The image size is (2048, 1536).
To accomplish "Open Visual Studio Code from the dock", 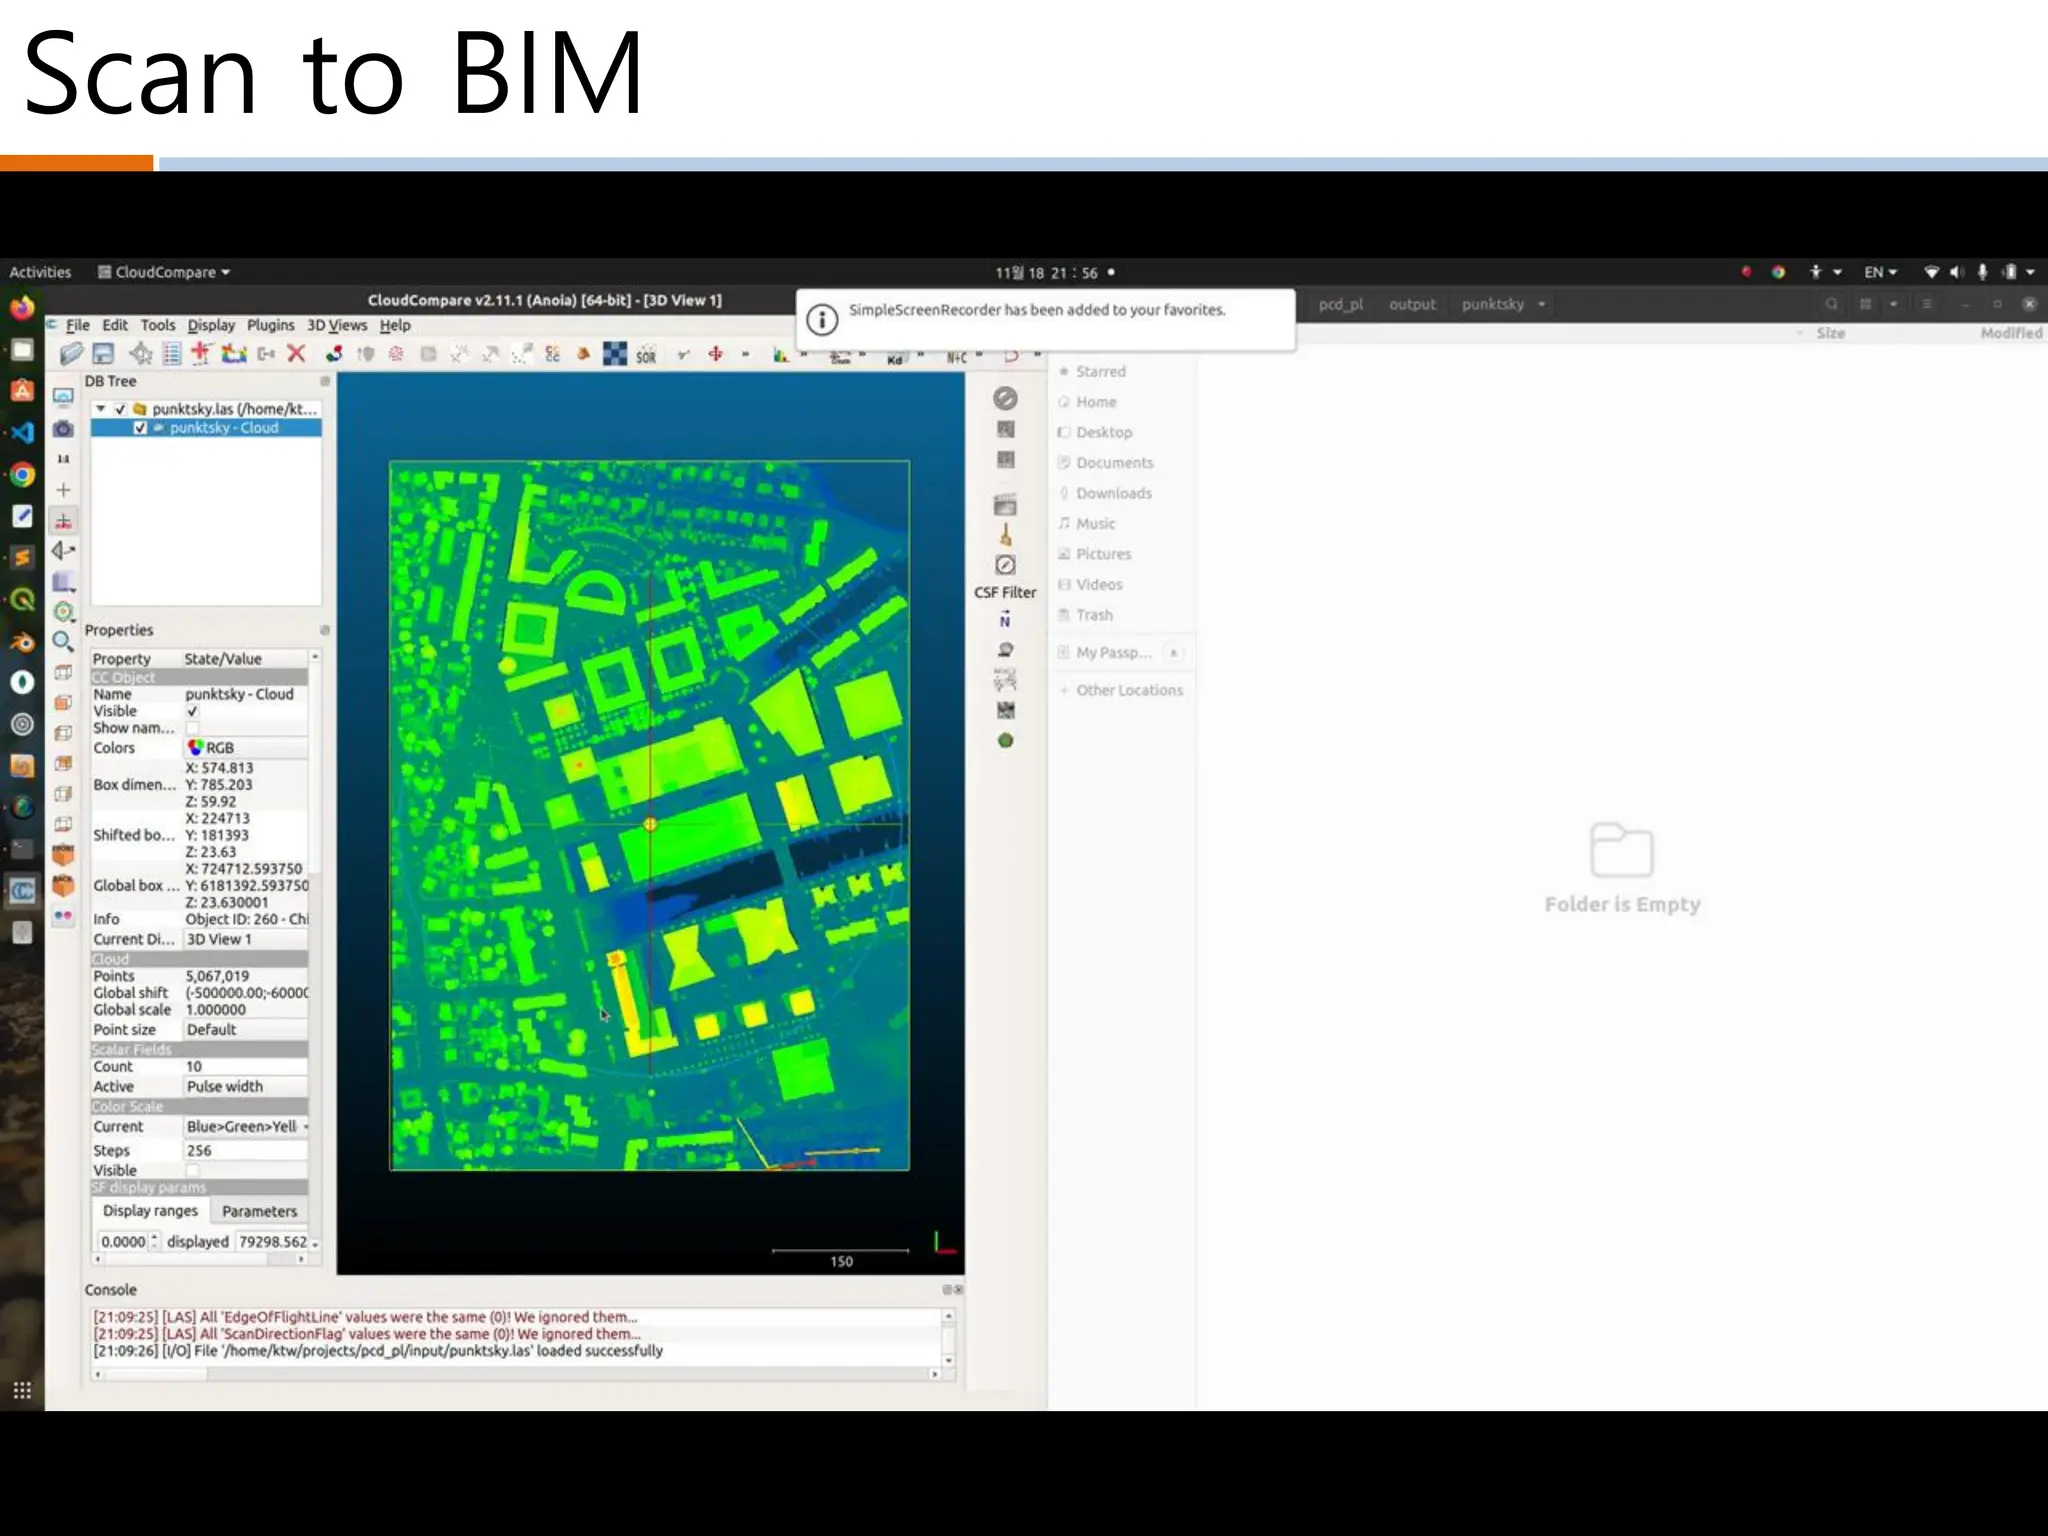I will tap(22, 433).
